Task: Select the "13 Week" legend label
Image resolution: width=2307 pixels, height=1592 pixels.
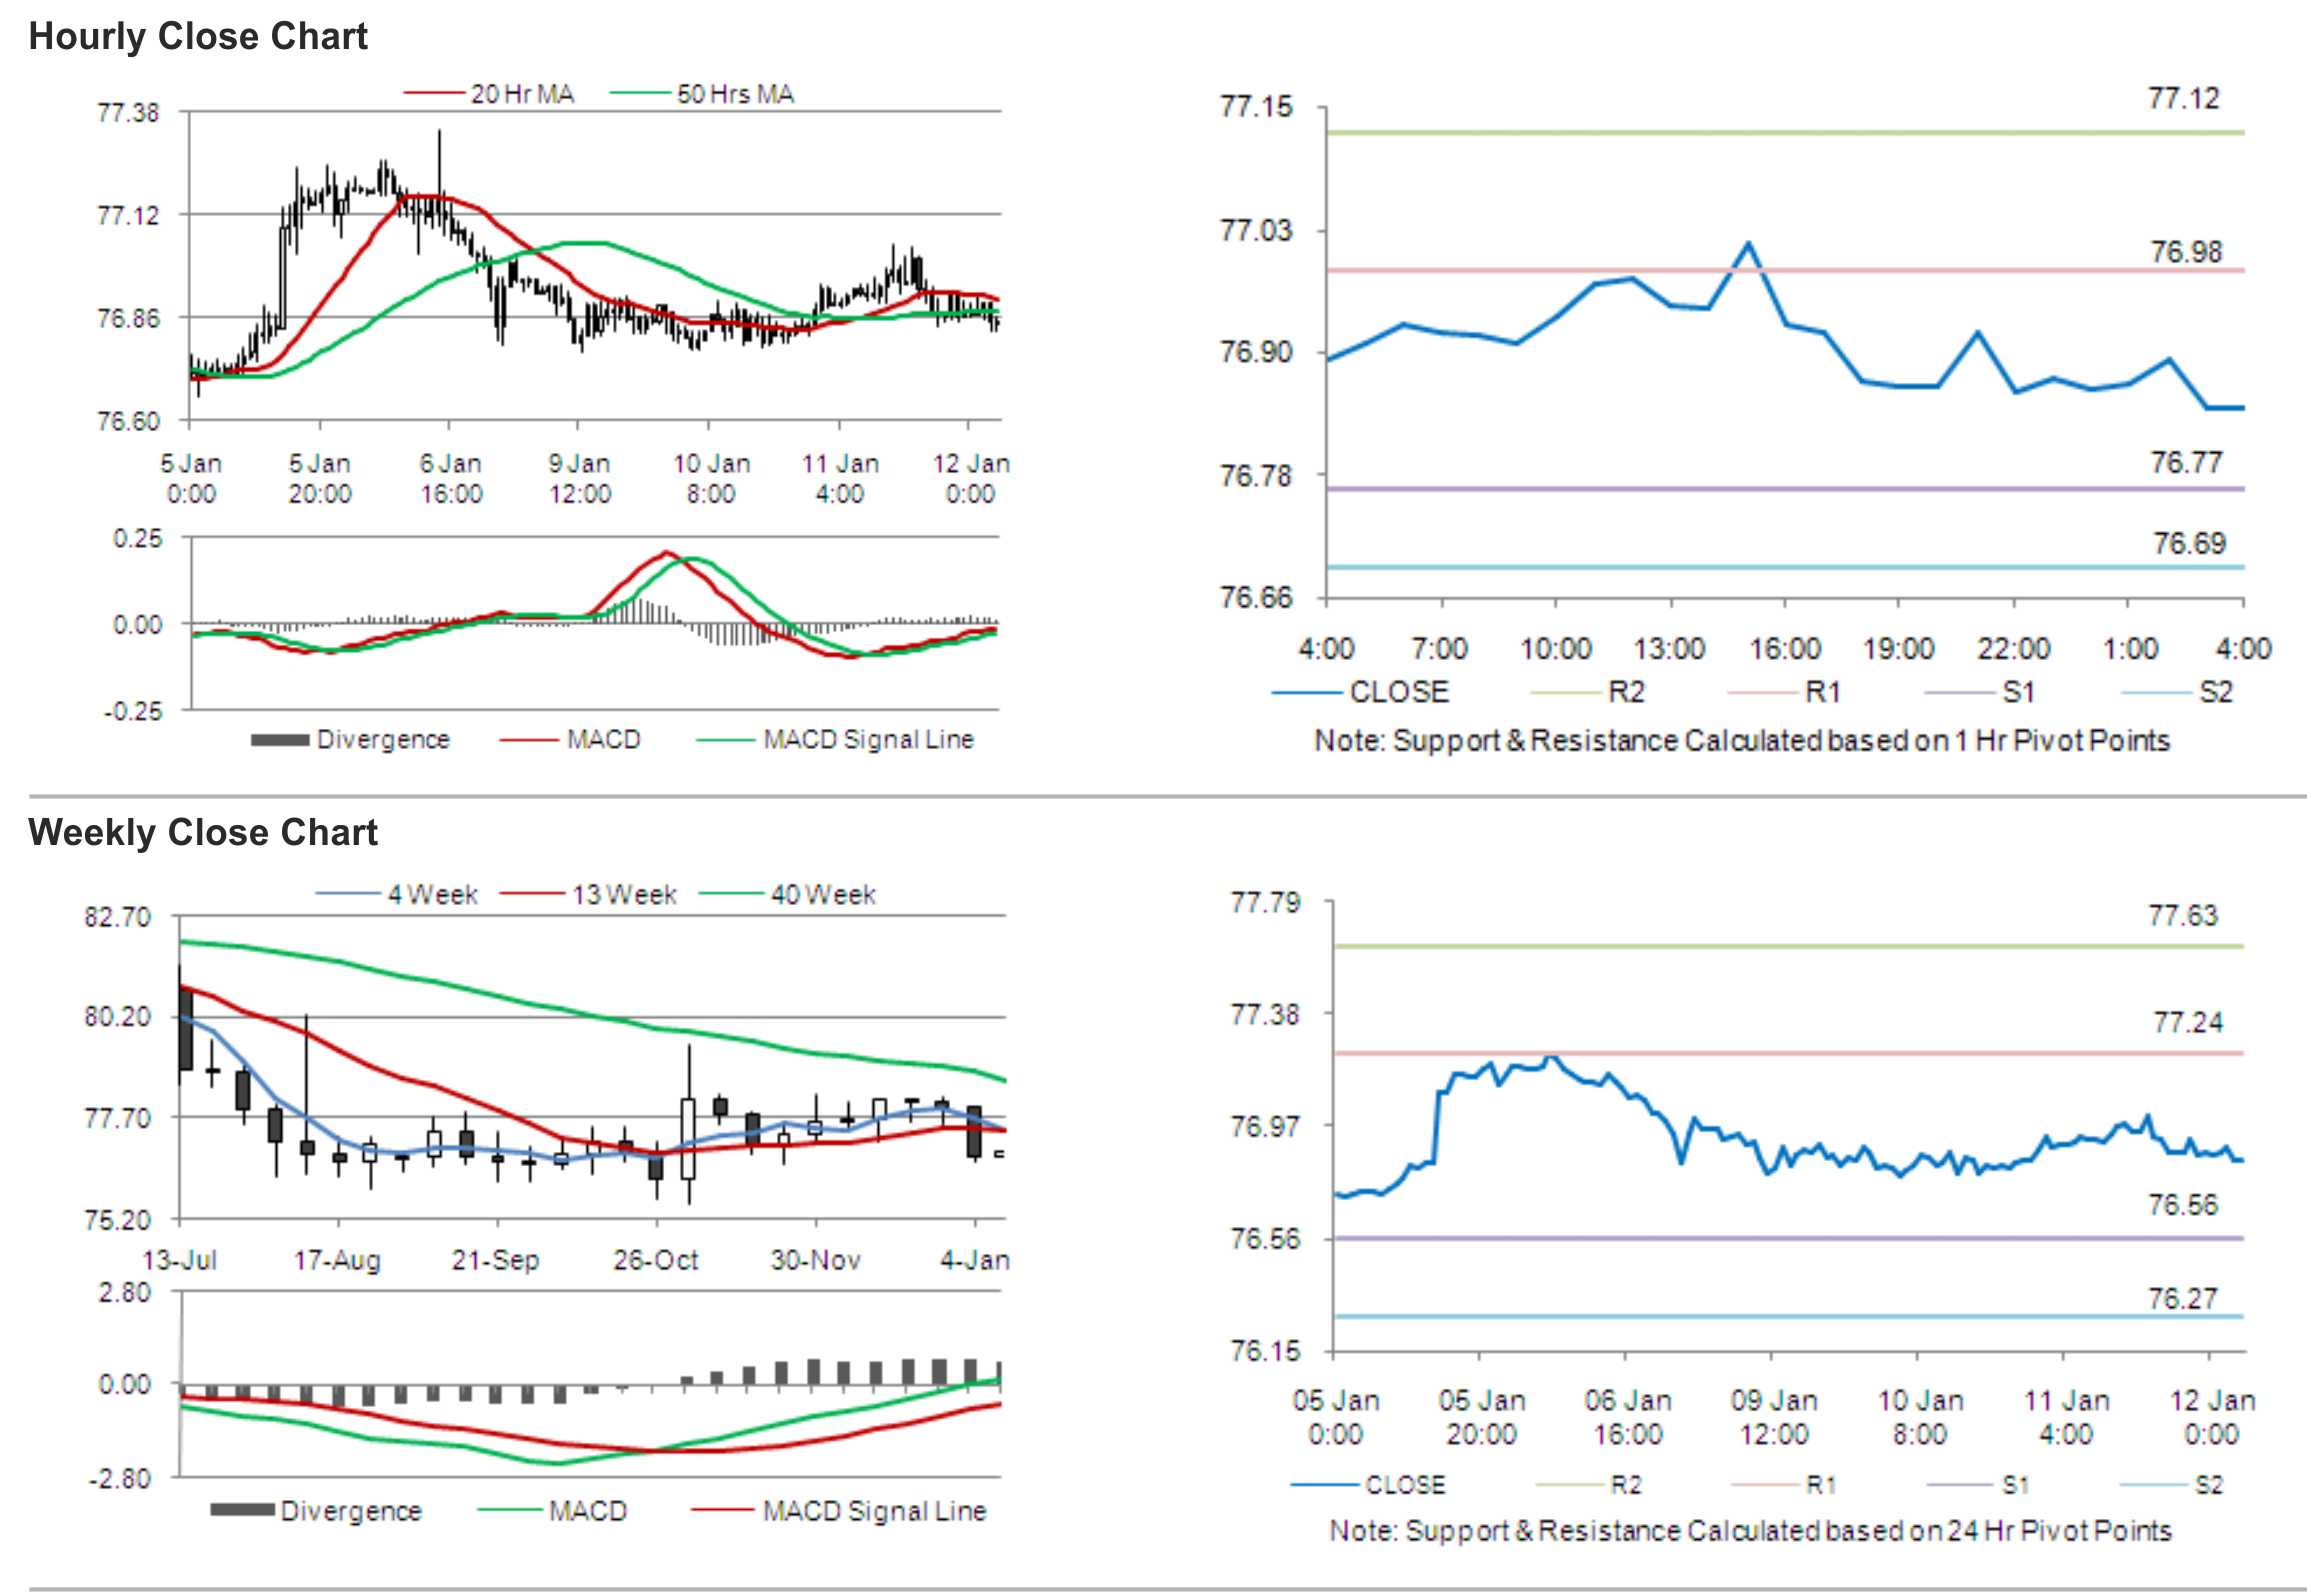Action: pyautogui.click(x=624, y=894)
